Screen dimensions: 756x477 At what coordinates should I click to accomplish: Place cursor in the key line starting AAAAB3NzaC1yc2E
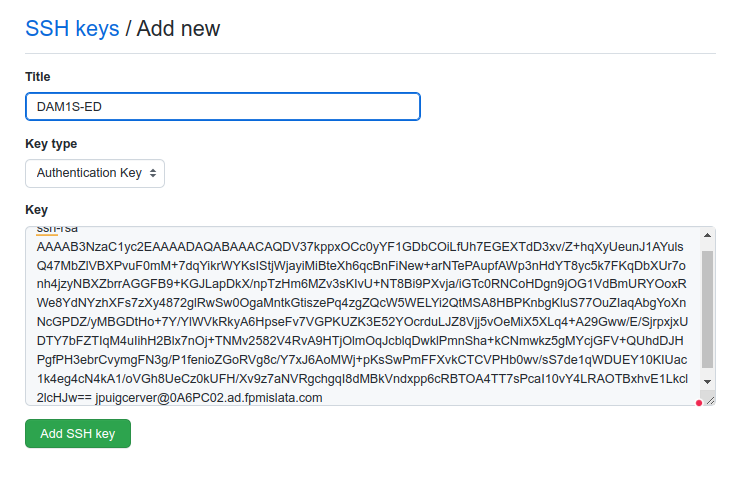coord(360,247)
